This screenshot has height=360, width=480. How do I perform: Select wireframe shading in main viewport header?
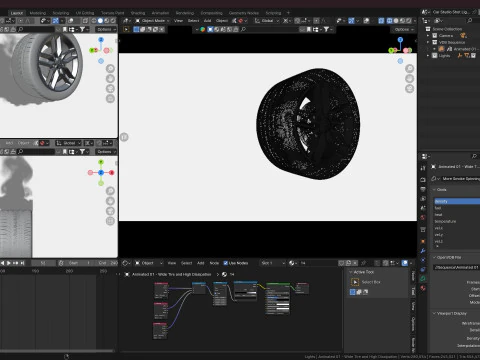click(x=390, y=21)
